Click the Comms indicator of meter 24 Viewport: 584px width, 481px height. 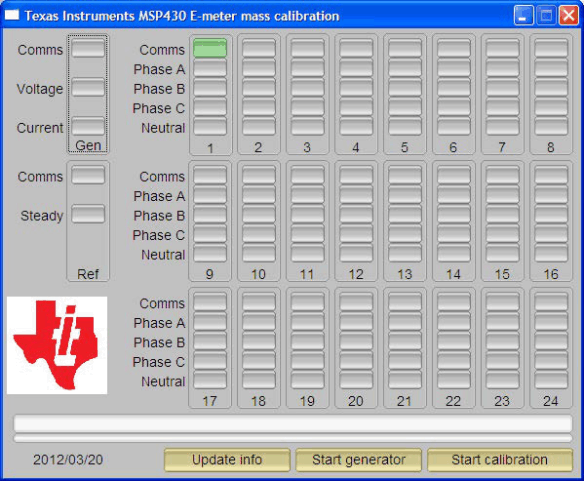pos(551,302)
